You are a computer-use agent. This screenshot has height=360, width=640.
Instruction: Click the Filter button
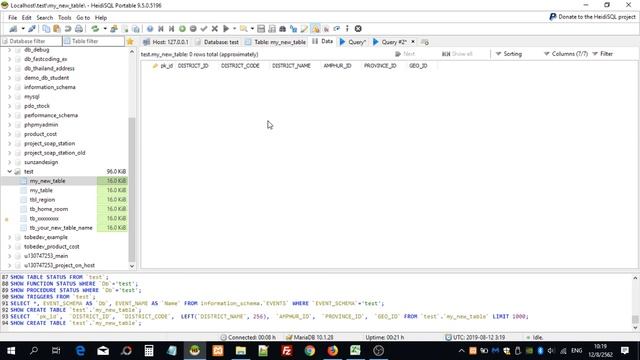click(x=602, y=54)
